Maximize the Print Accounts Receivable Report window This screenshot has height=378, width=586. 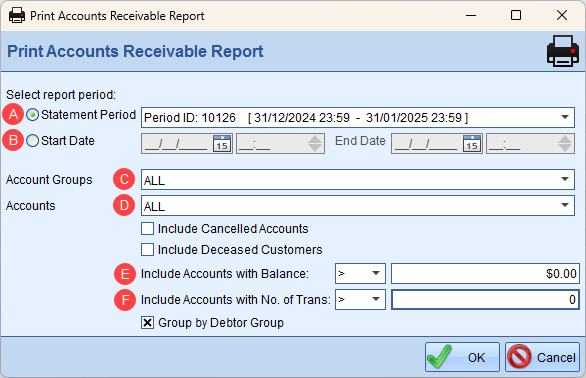(516, 15)
